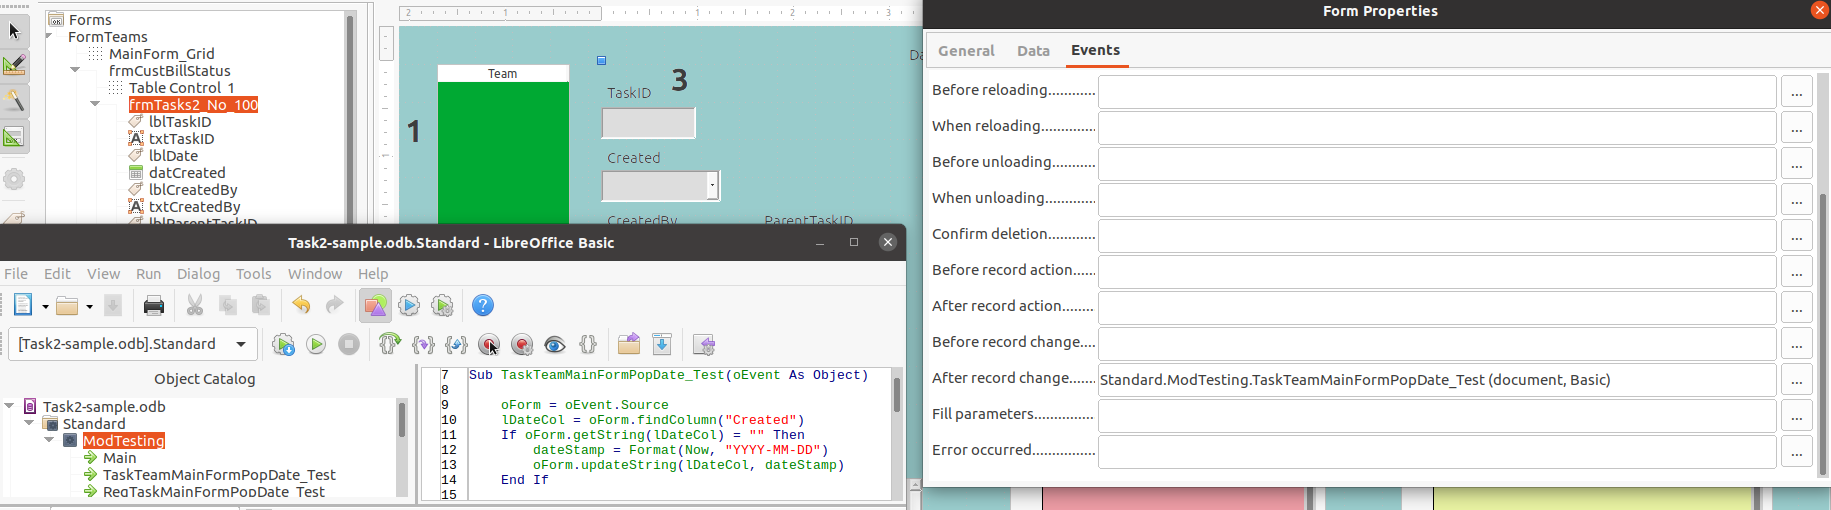Collapse Task2-sample.odb in Object Catalog
The height and width of the screenshot is (510, 1831).
tap(10, 406)
